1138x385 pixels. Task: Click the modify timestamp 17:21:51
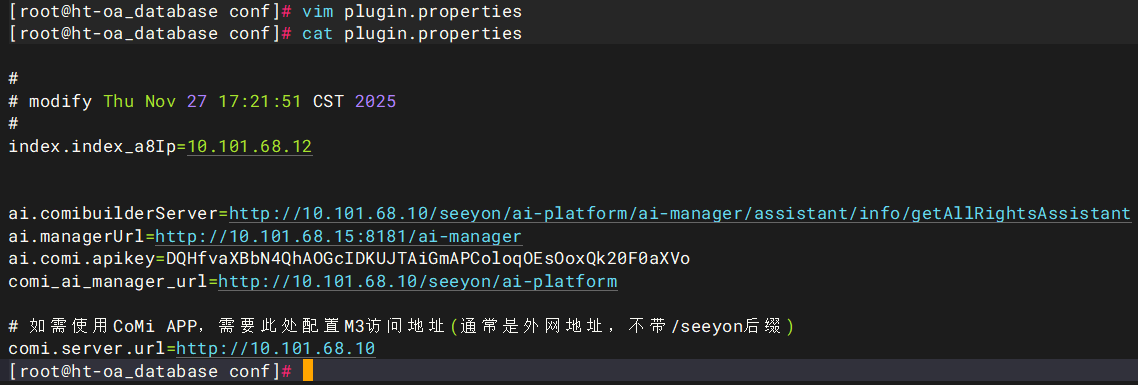259,102
